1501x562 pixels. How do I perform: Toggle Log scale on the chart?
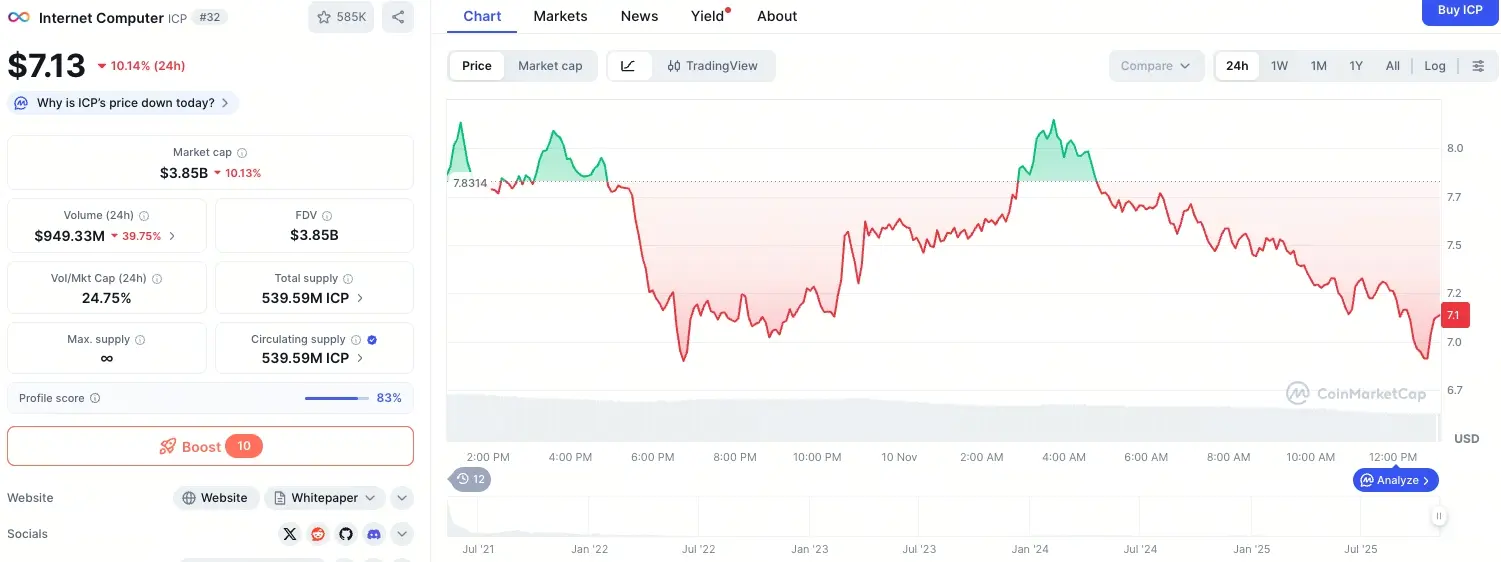[1435, 66]
